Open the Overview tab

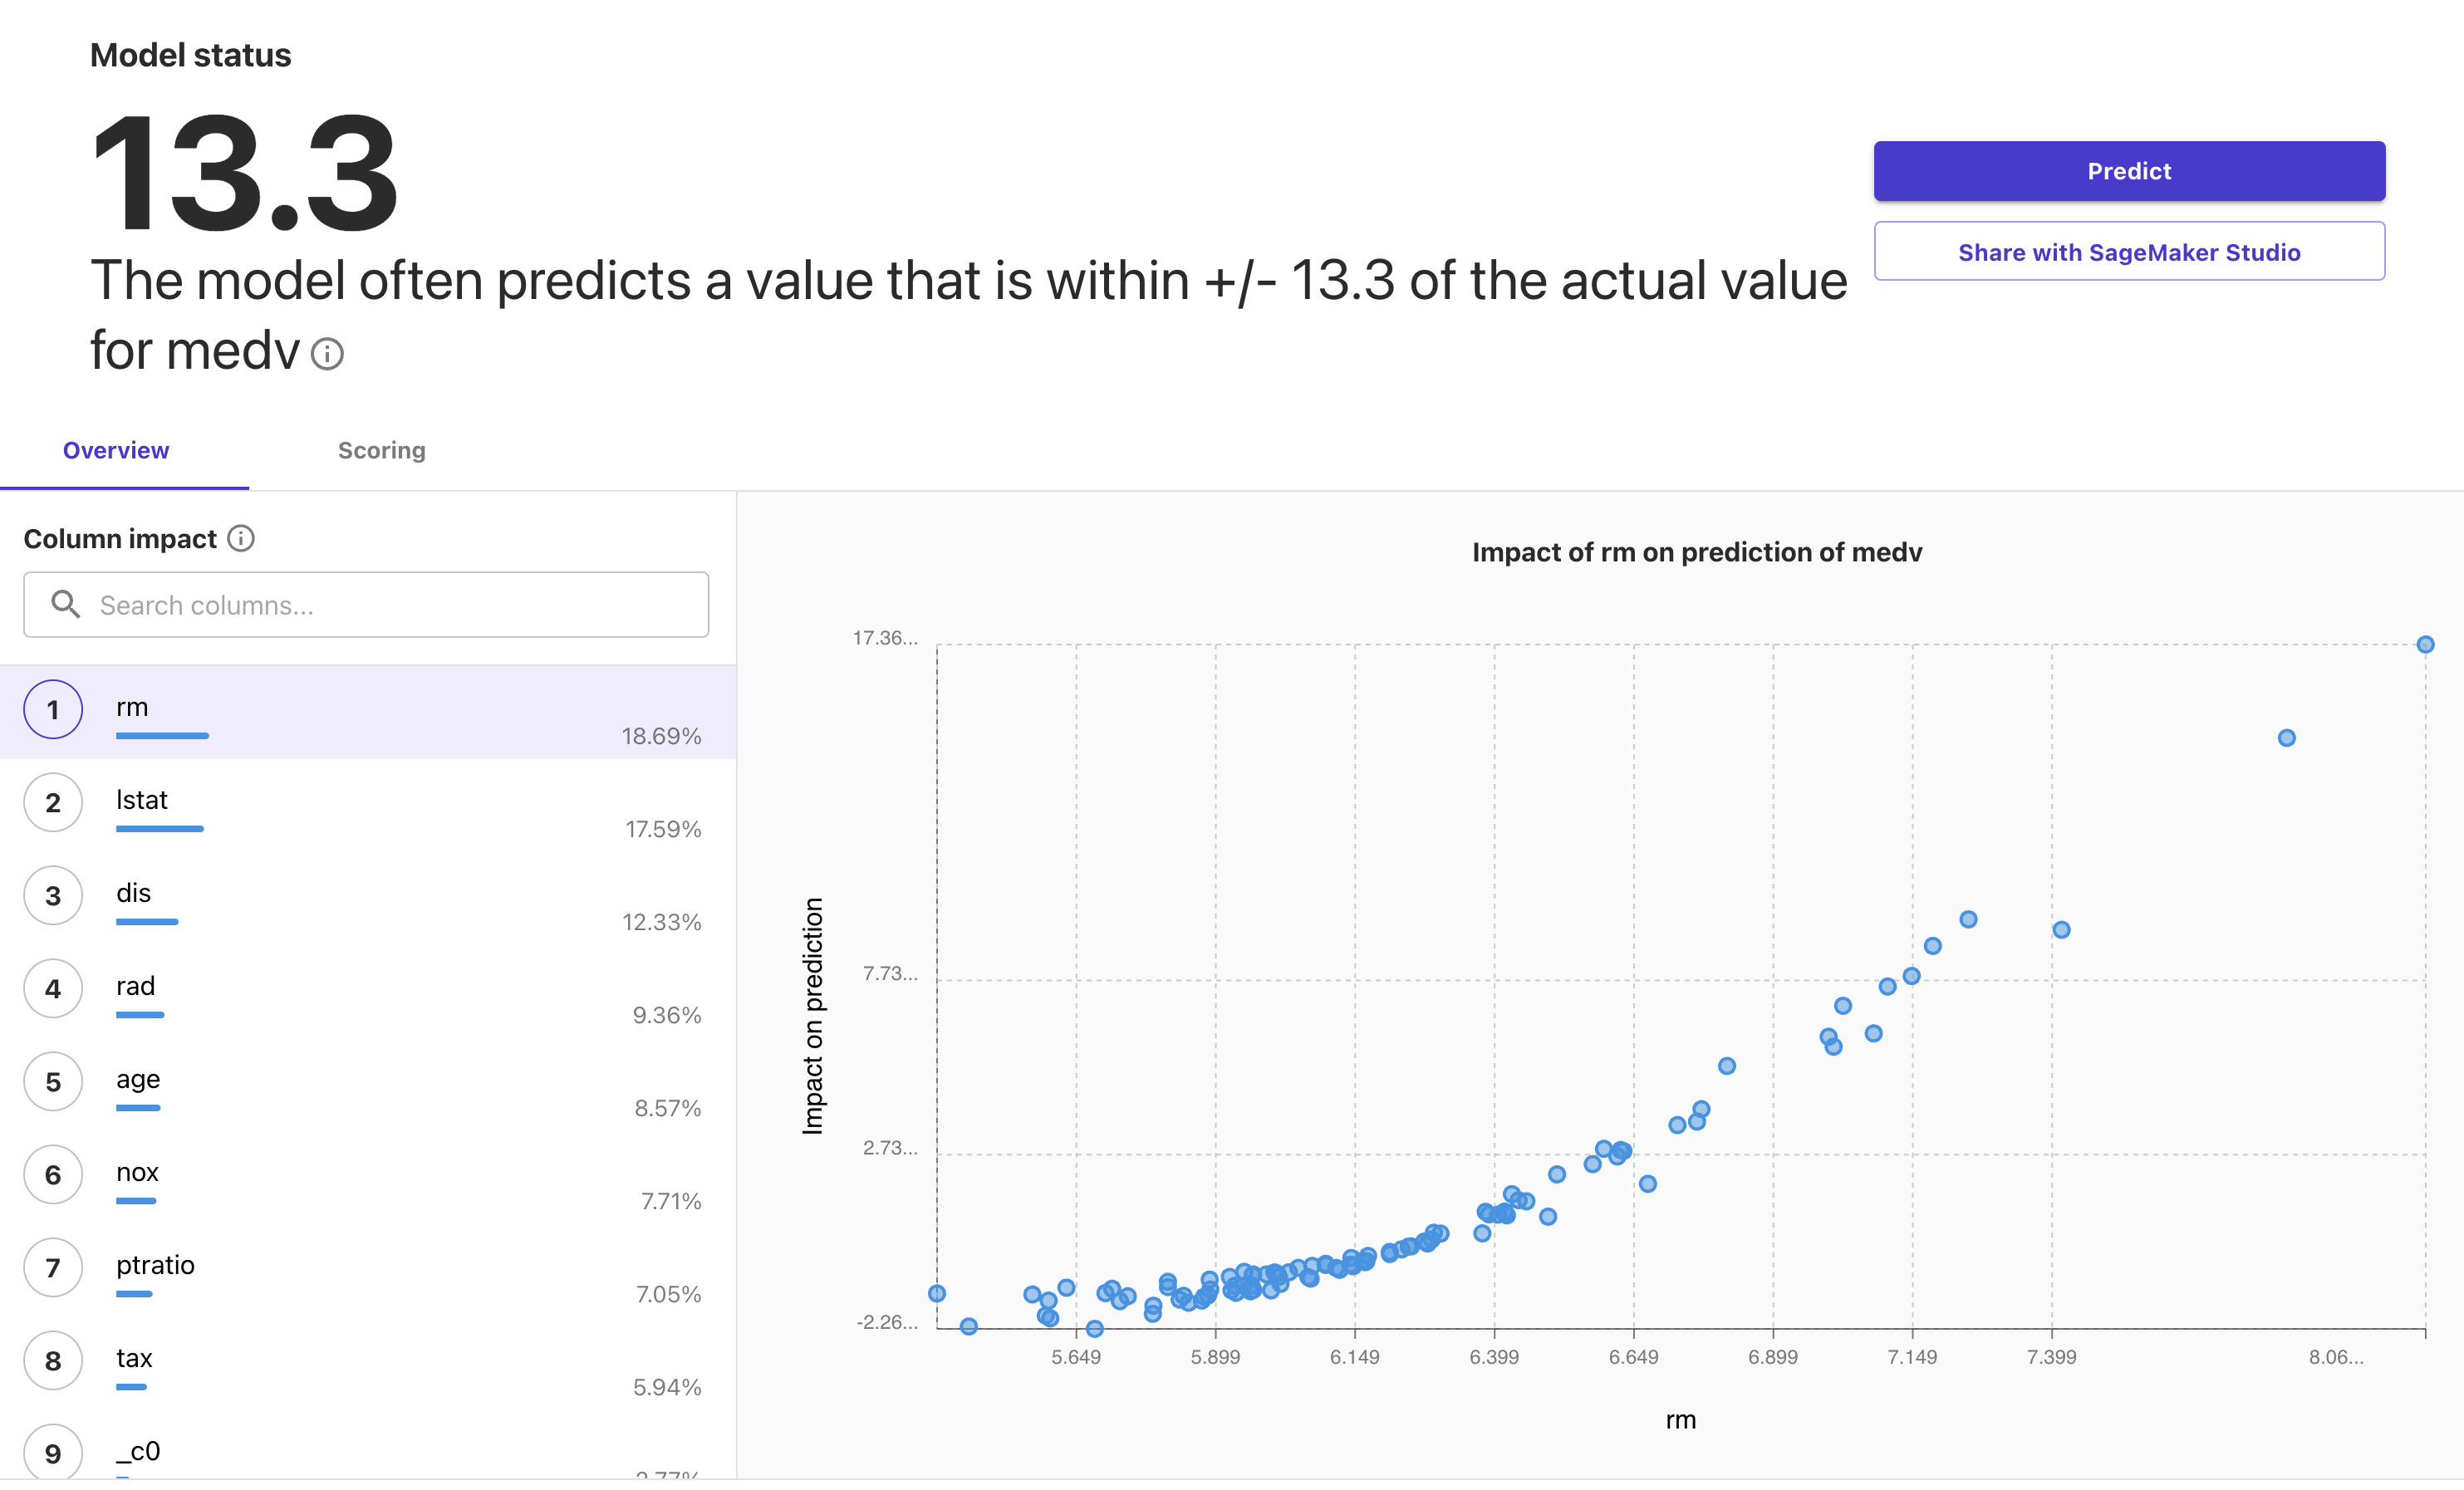point(116,450)
